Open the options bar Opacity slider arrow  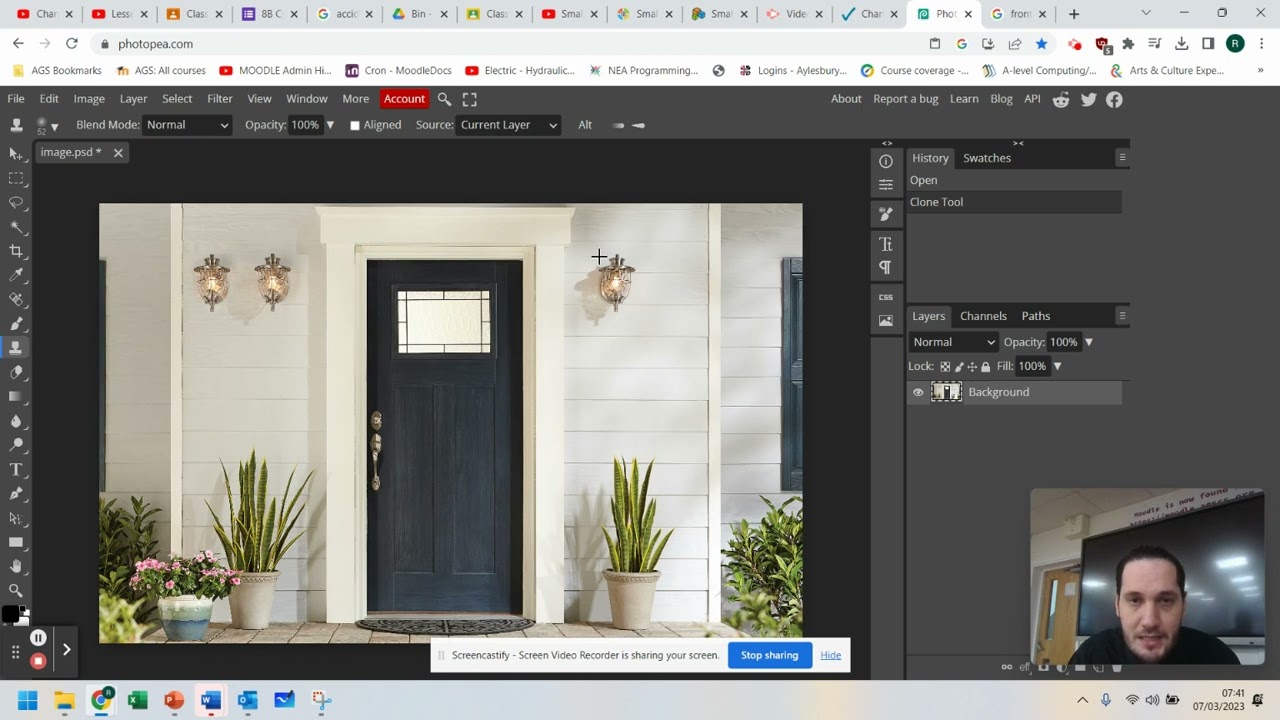pos(330,125)
